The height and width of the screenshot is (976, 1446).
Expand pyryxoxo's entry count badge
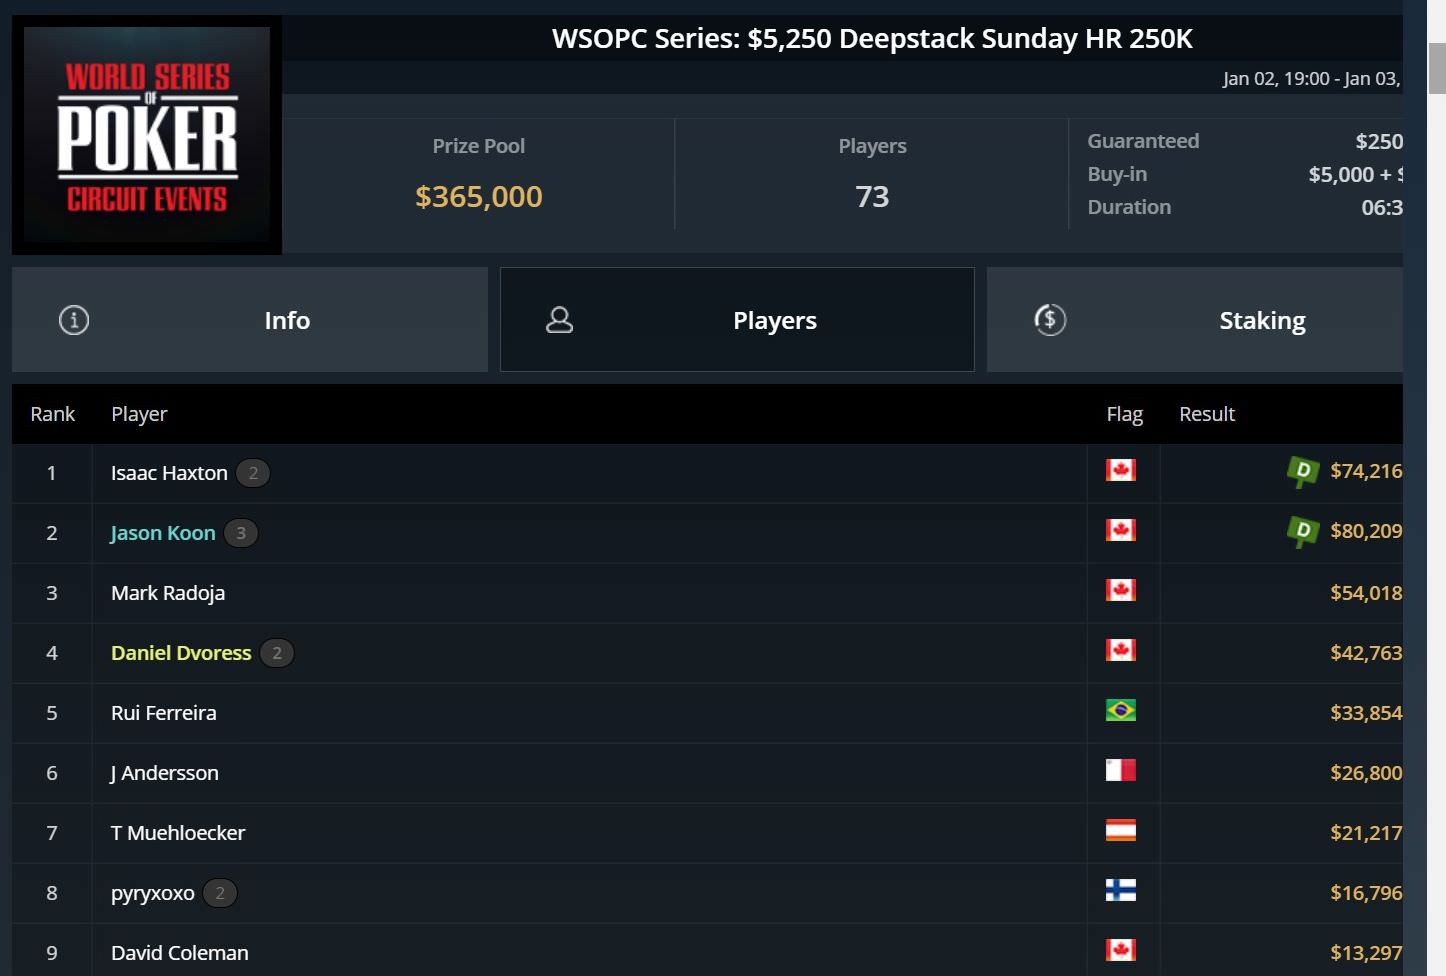tap(220, 893)
